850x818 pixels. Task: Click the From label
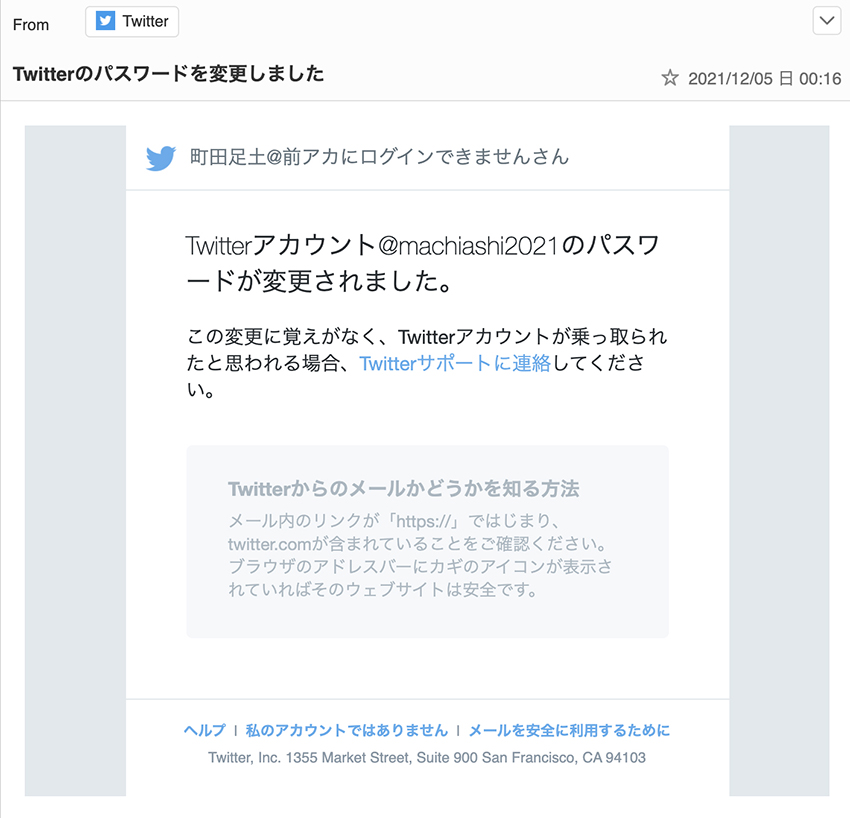pyautogui.click(x=31, y=24)
